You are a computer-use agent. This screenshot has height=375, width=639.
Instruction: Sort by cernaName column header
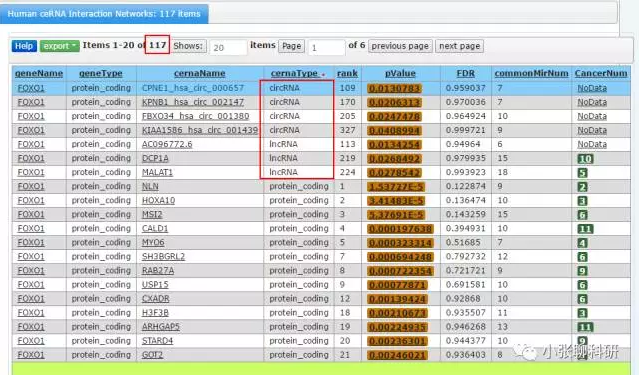[200, 73]
